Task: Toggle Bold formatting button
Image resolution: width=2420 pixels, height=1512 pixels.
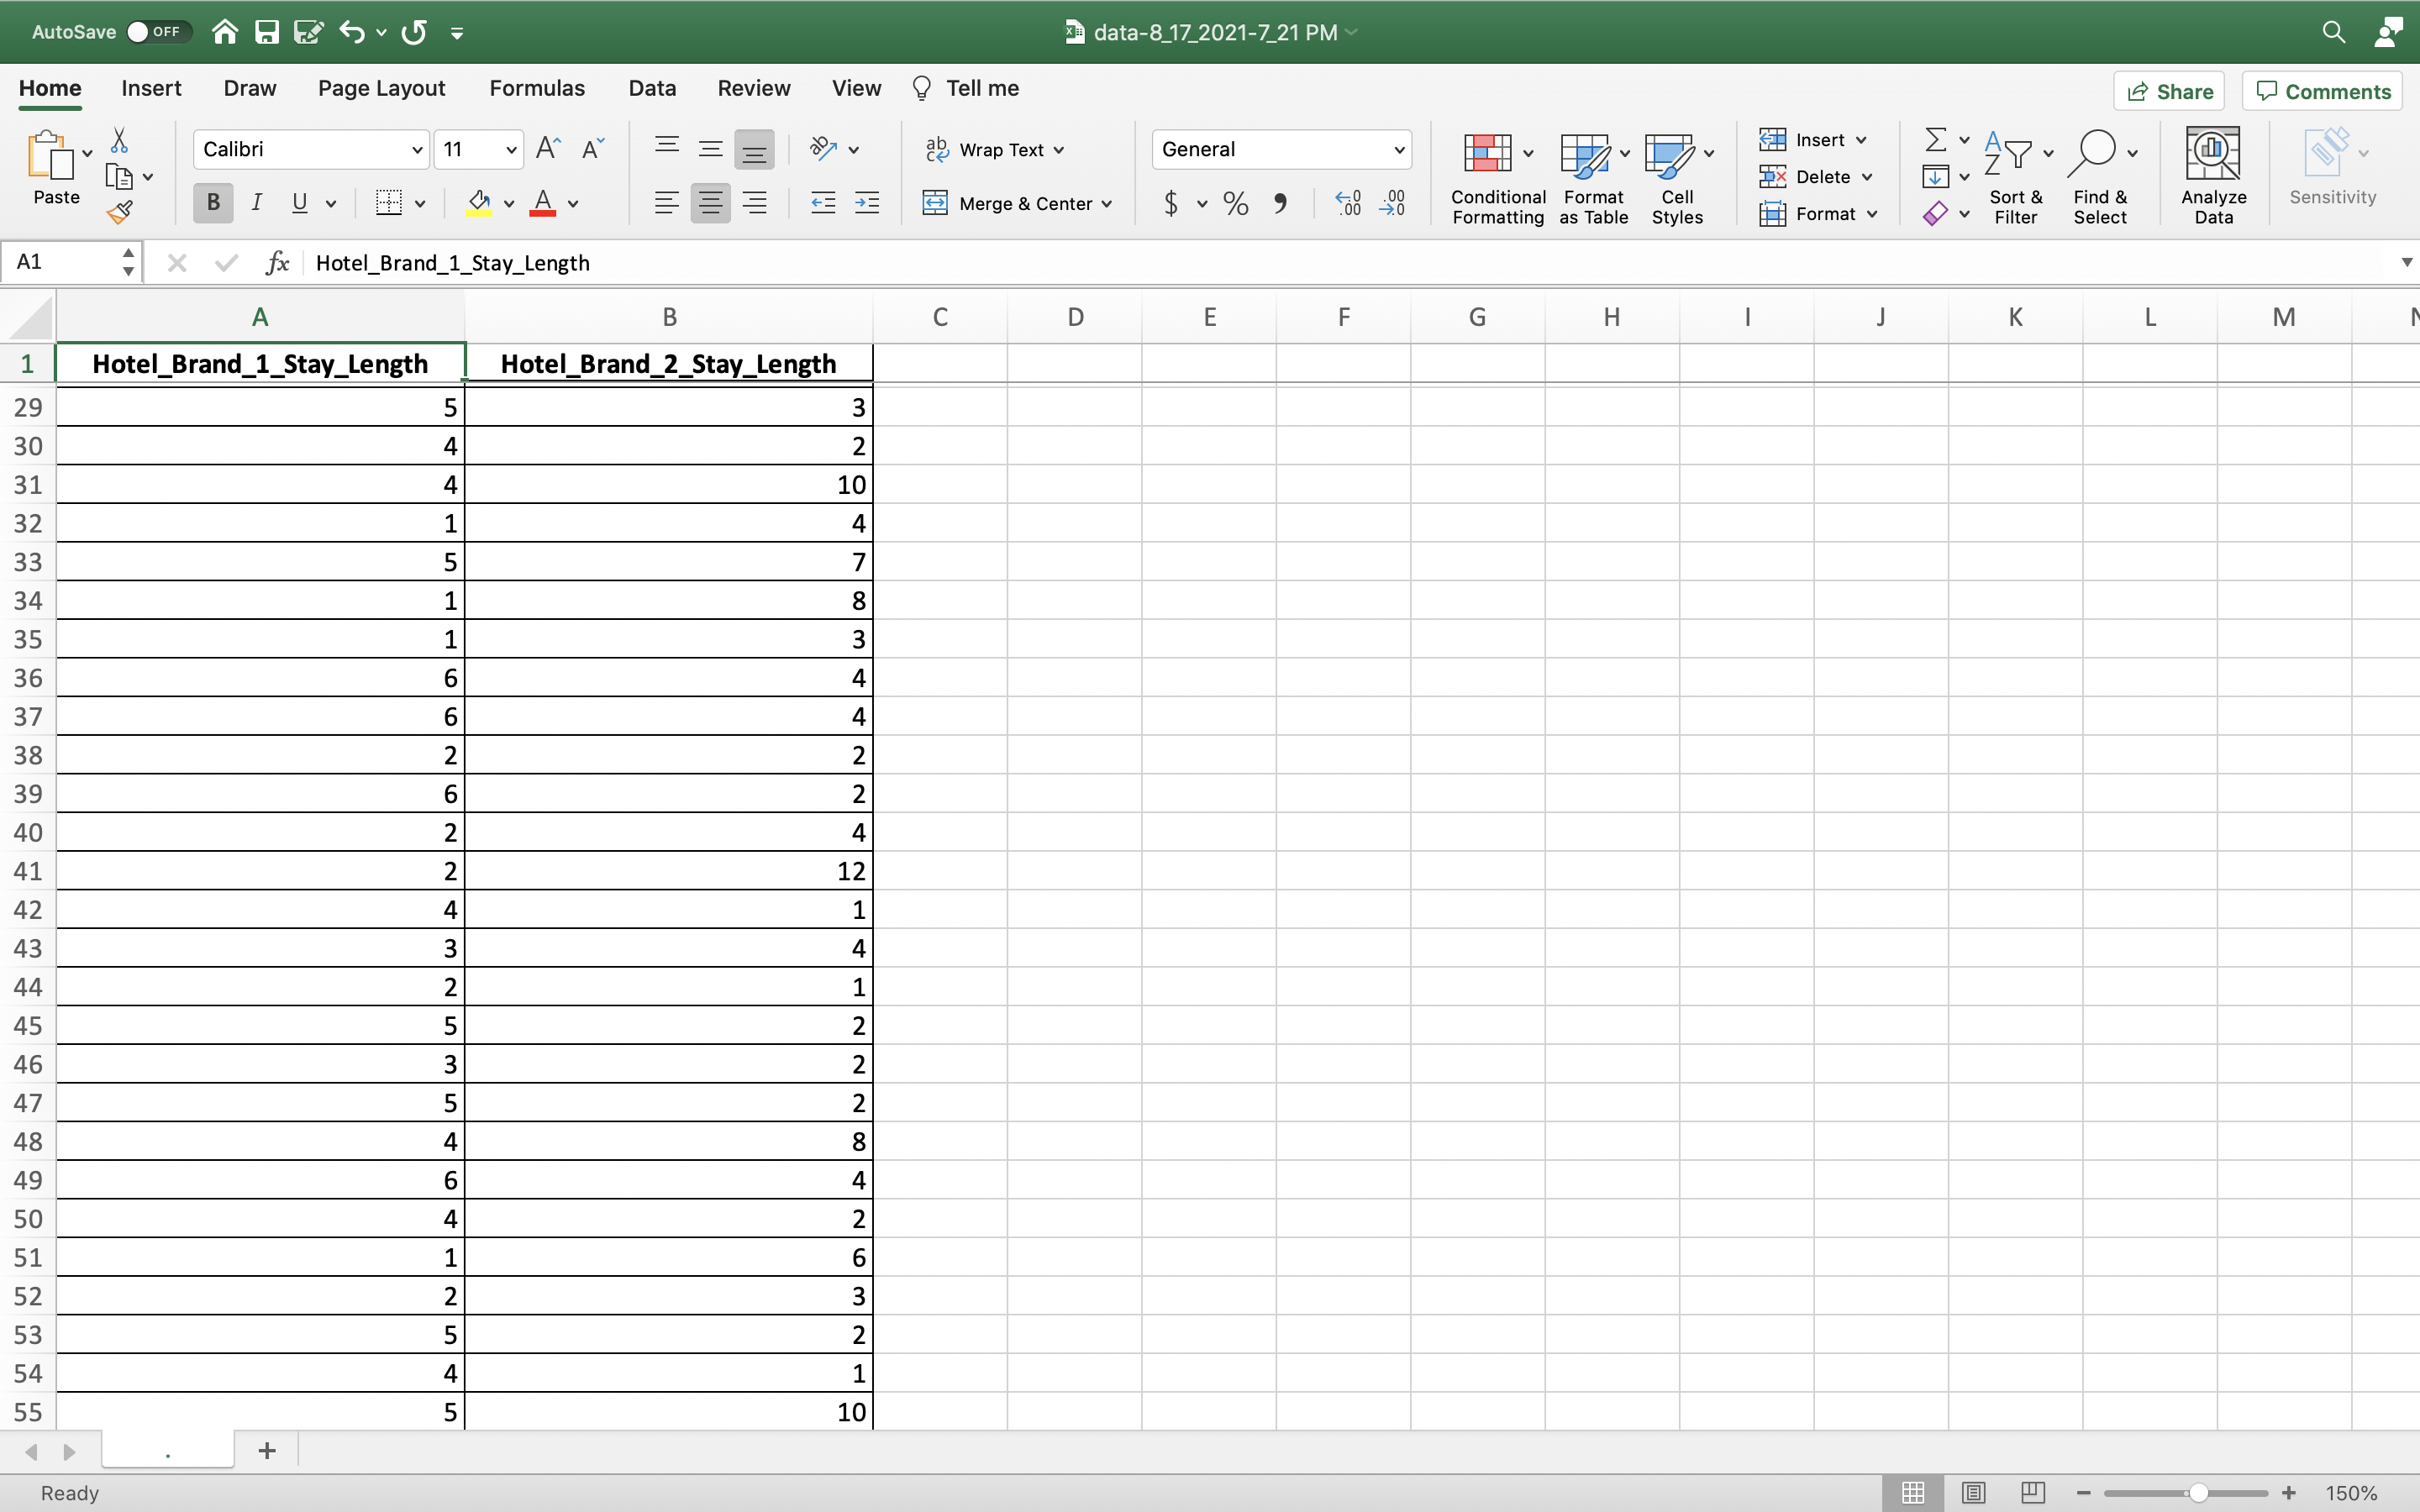Action: click(212, 203)
